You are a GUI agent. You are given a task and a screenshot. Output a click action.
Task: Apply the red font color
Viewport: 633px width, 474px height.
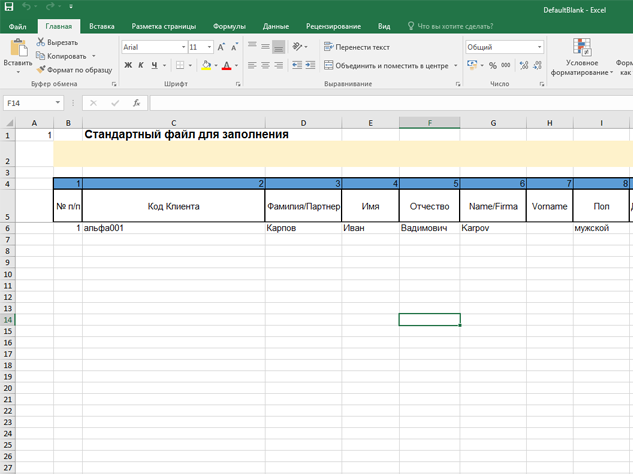[x=226, y=65]
